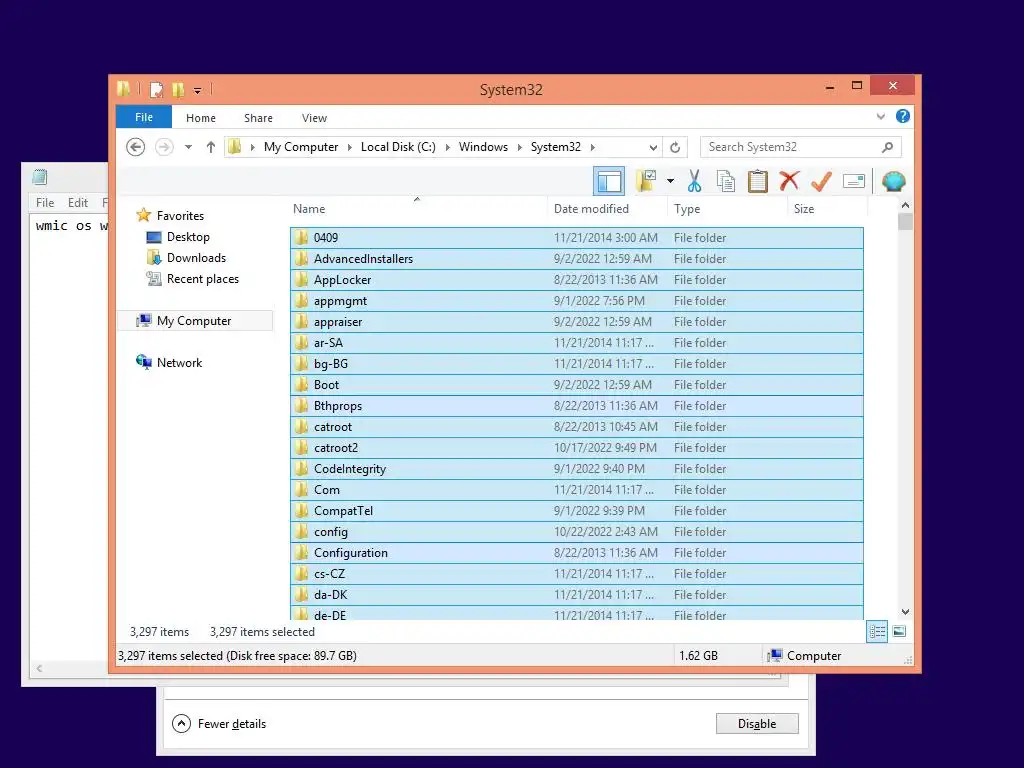Click the E-mail envelope toolbar icon
The width and height of the screenshot is (1024, 768).
[854, 181]
